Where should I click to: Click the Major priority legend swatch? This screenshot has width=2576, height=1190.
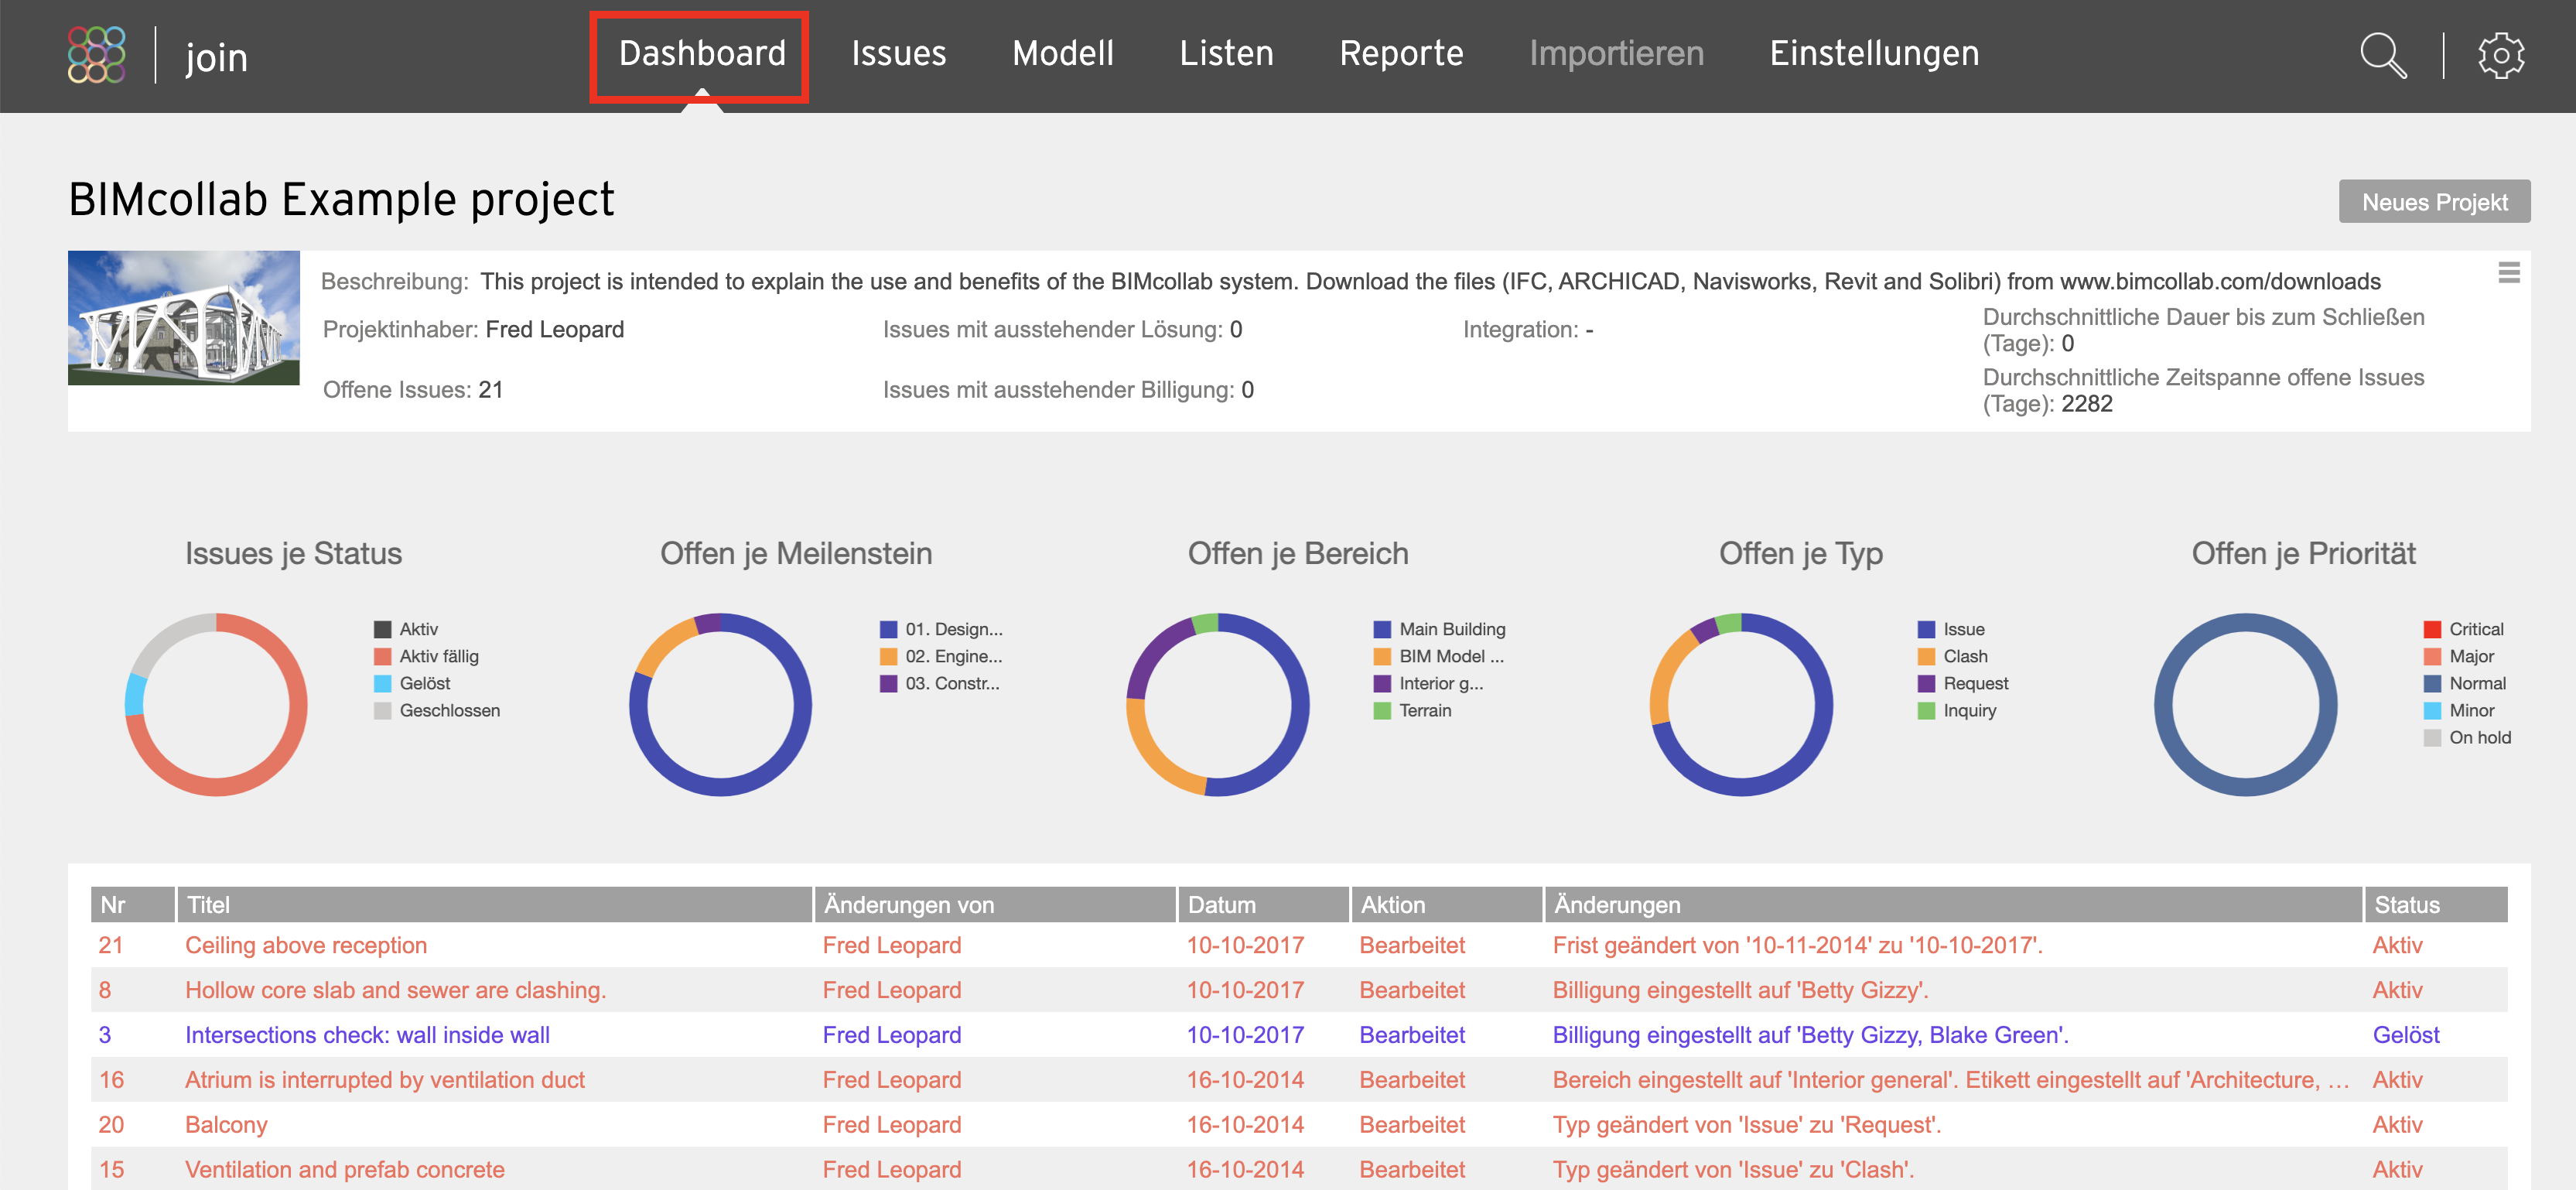[x=2432, y=656]
